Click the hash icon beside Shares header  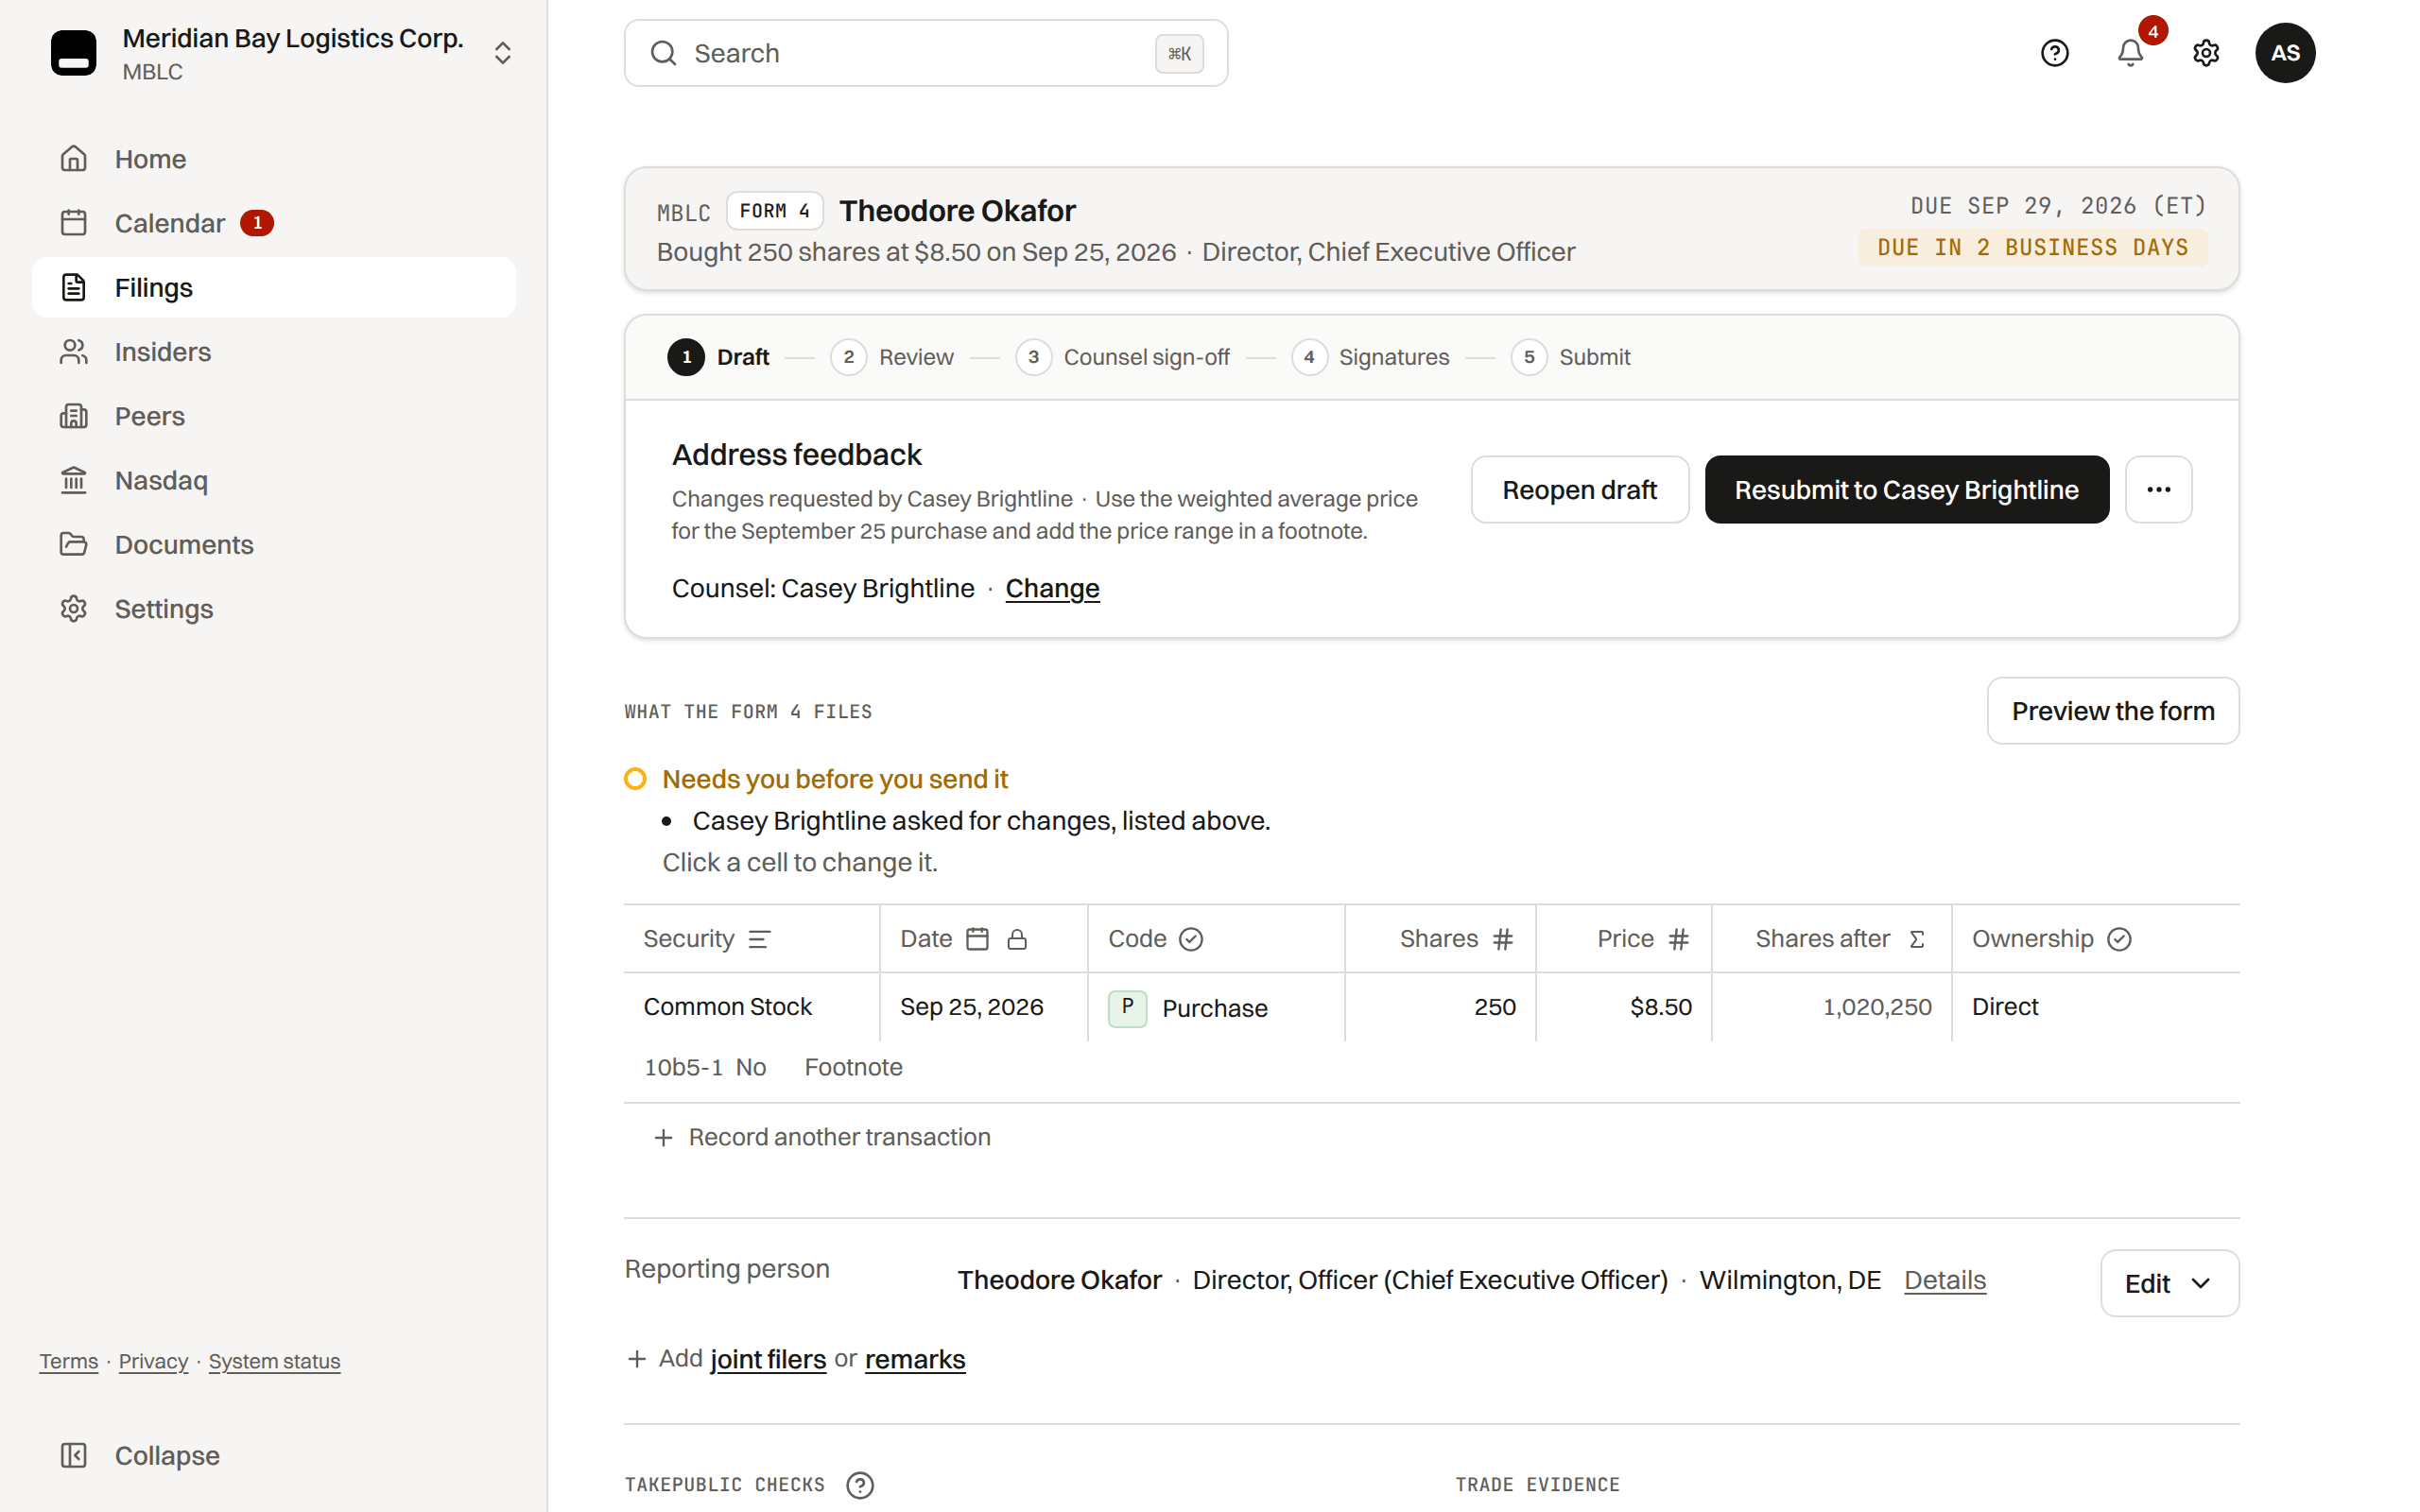1503,939
